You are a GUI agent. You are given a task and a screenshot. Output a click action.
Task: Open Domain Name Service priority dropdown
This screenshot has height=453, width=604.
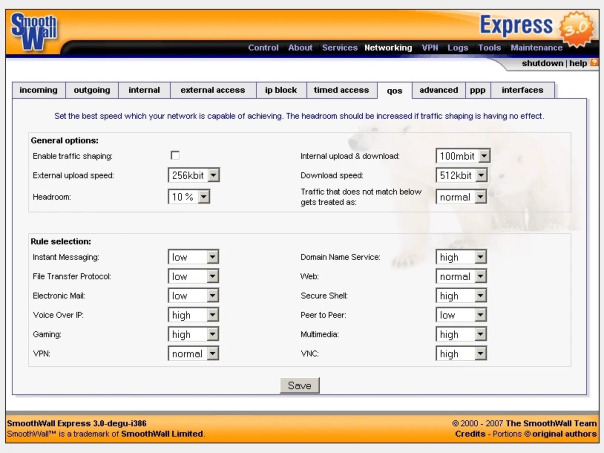pos(461,257)
